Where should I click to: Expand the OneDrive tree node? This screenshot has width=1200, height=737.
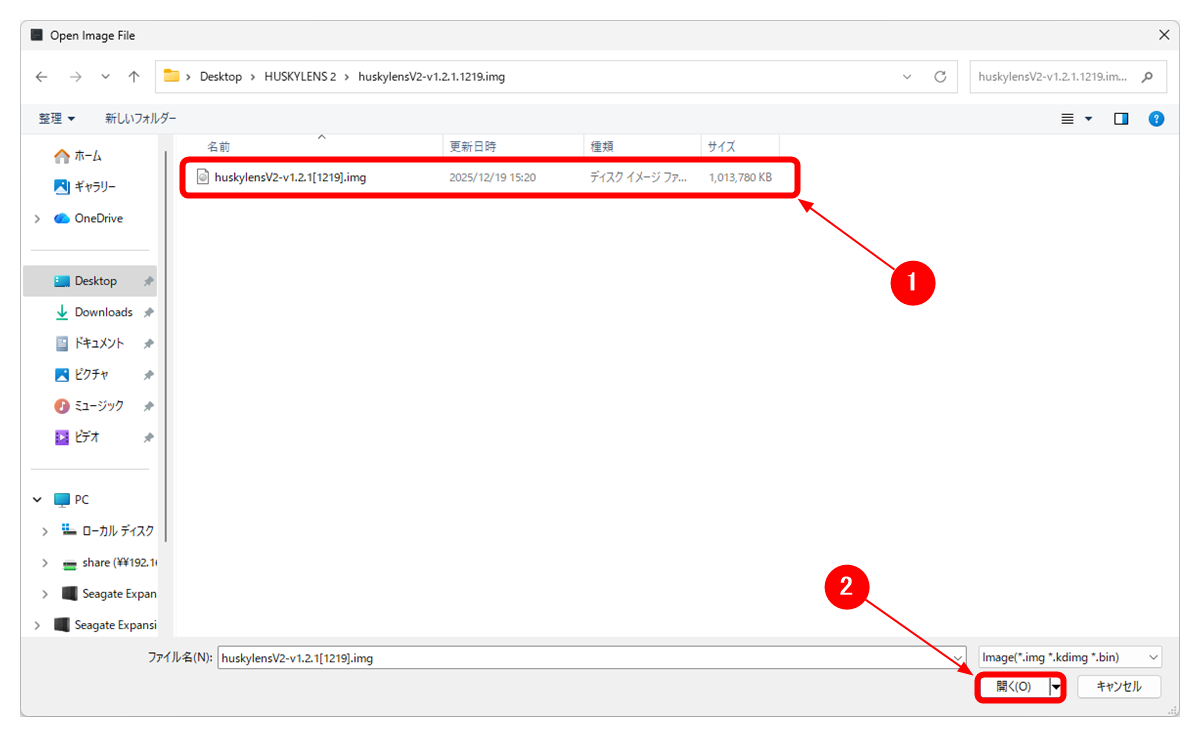tap(38, 219)
